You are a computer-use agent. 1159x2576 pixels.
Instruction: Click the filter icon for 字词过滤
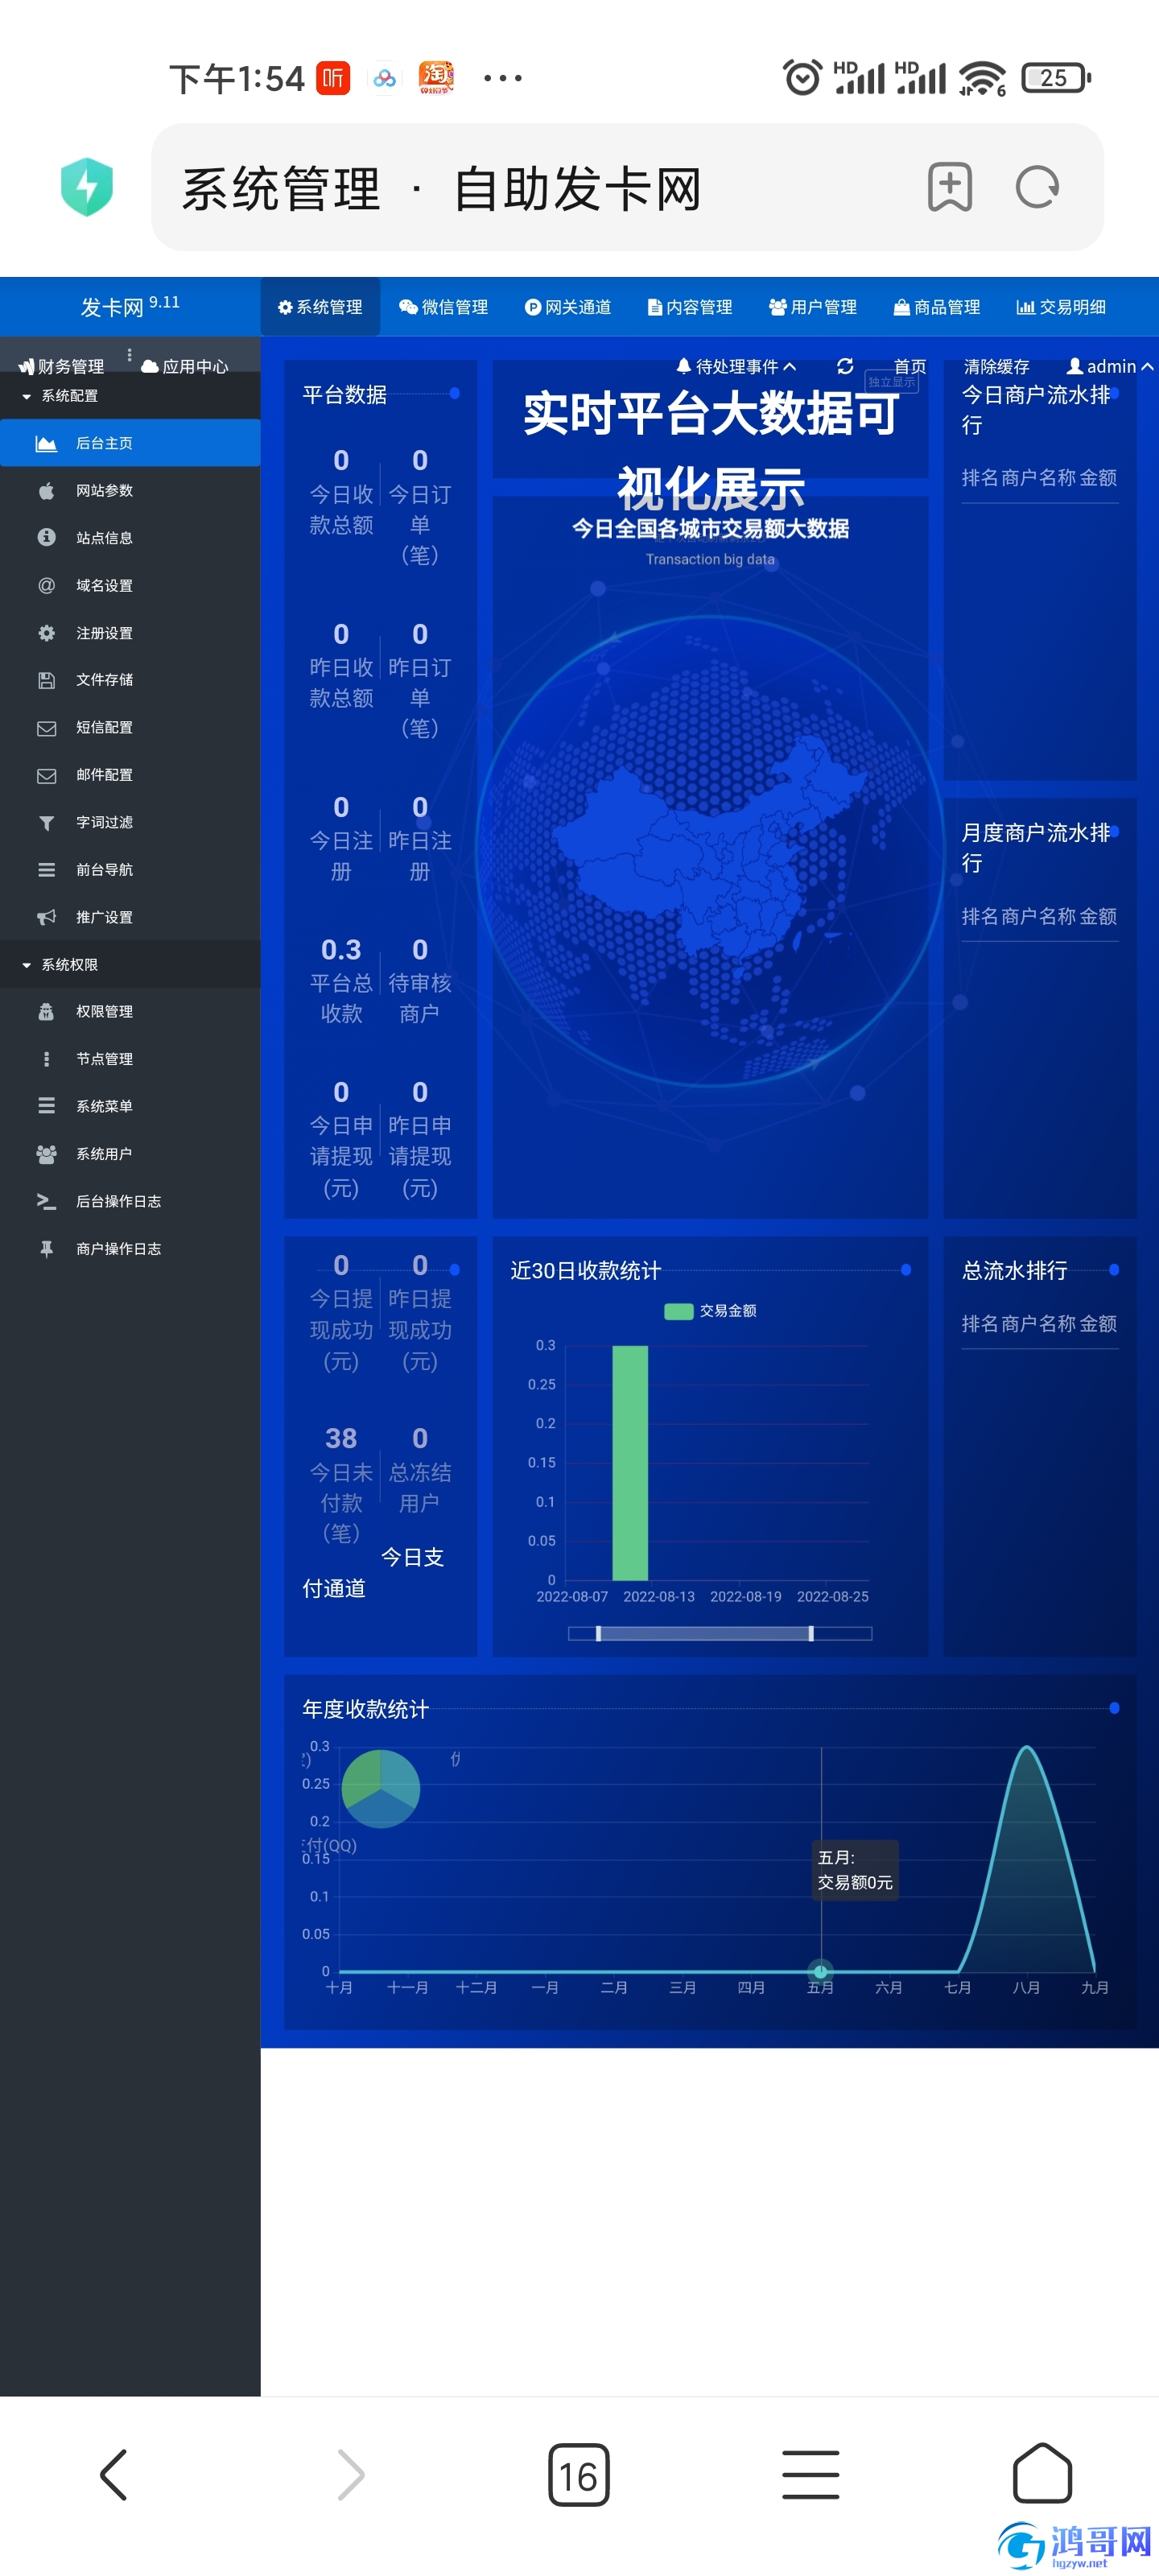click(46, 823)
